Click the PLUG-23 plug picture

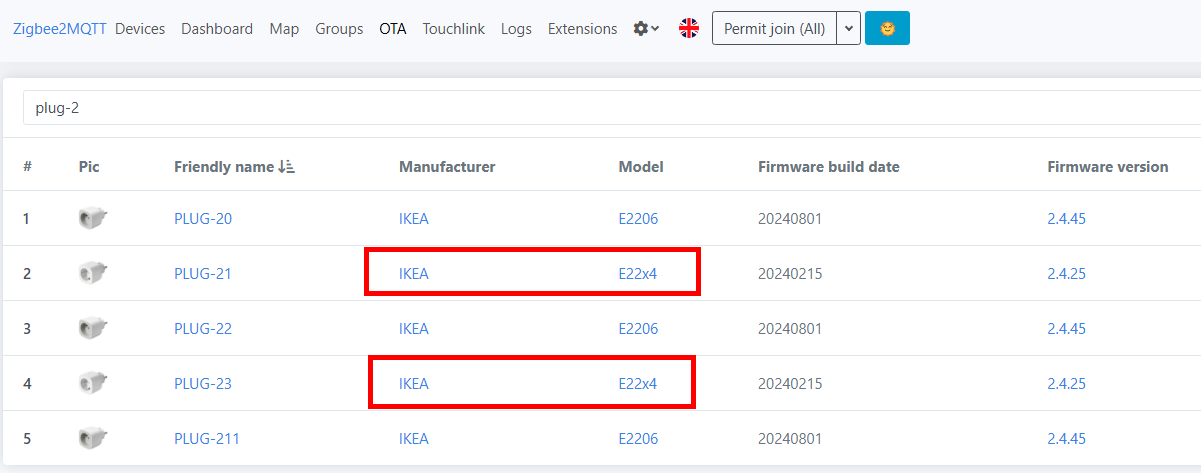coord(92,383)
